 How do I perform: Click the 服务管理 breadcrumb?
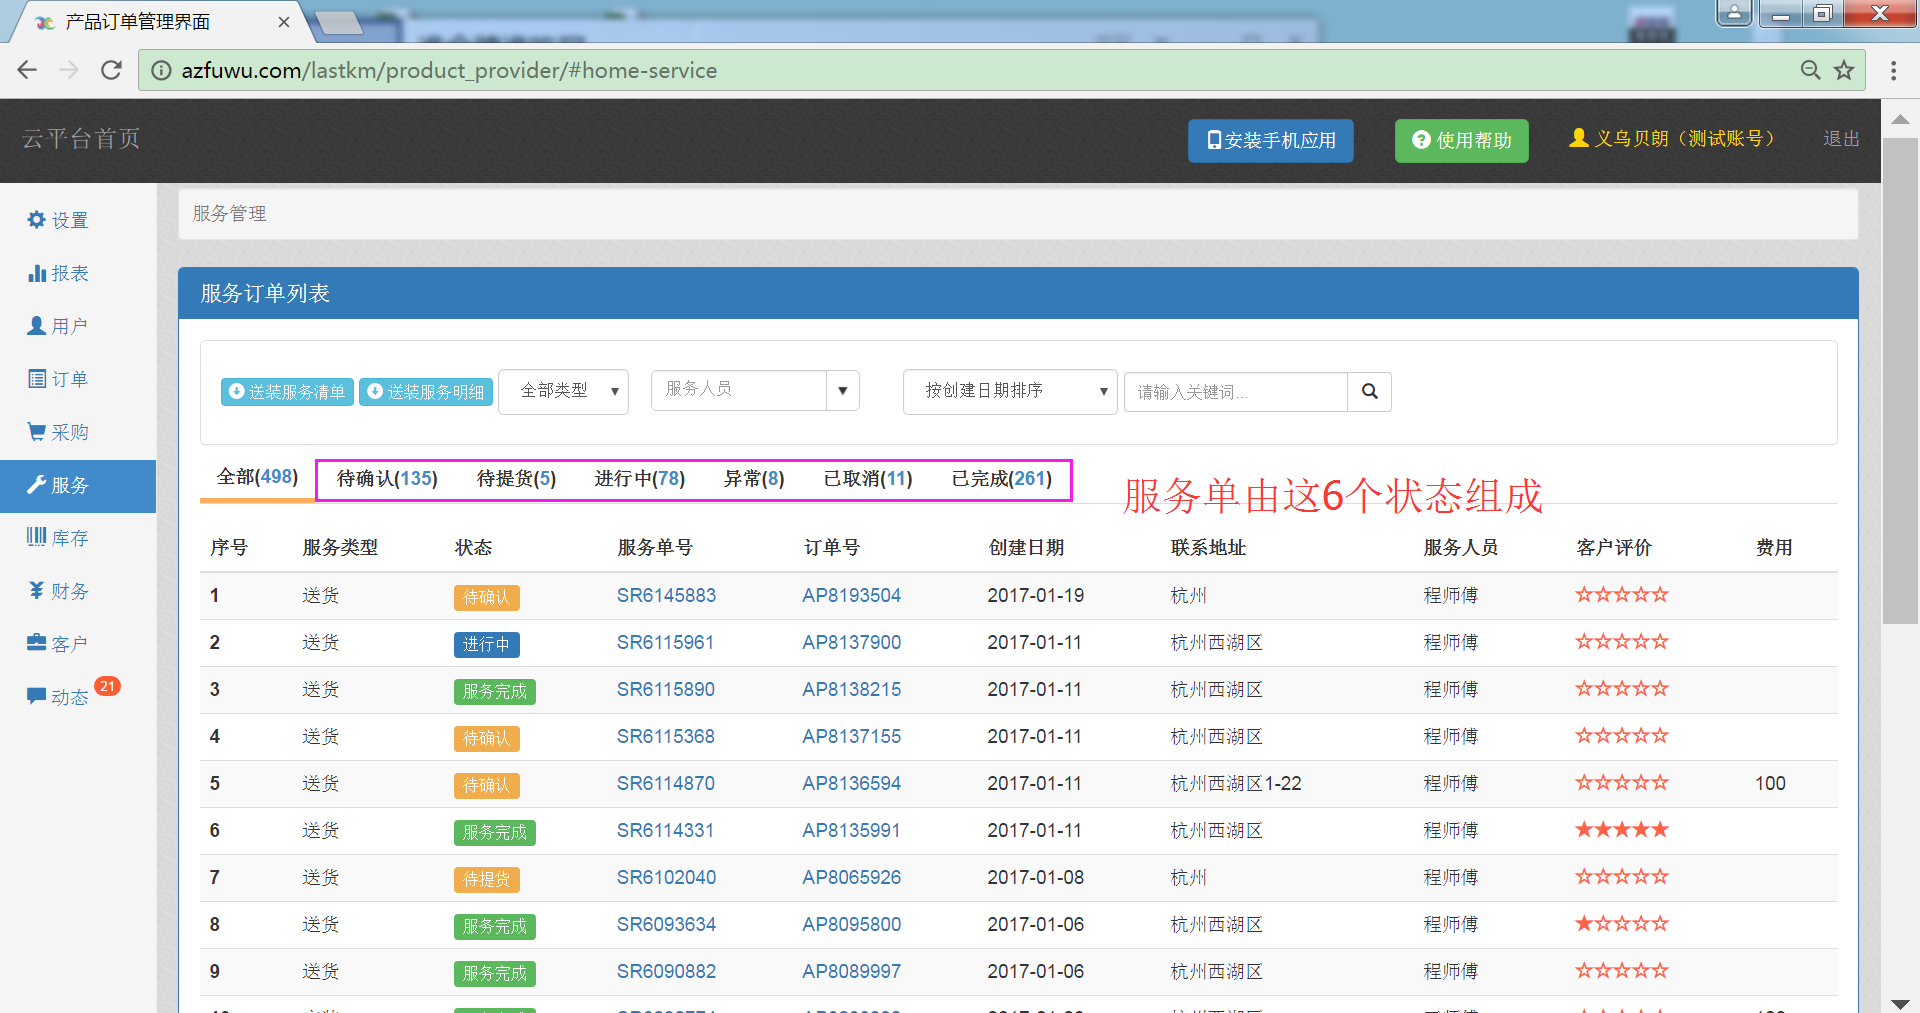(229, 213)
